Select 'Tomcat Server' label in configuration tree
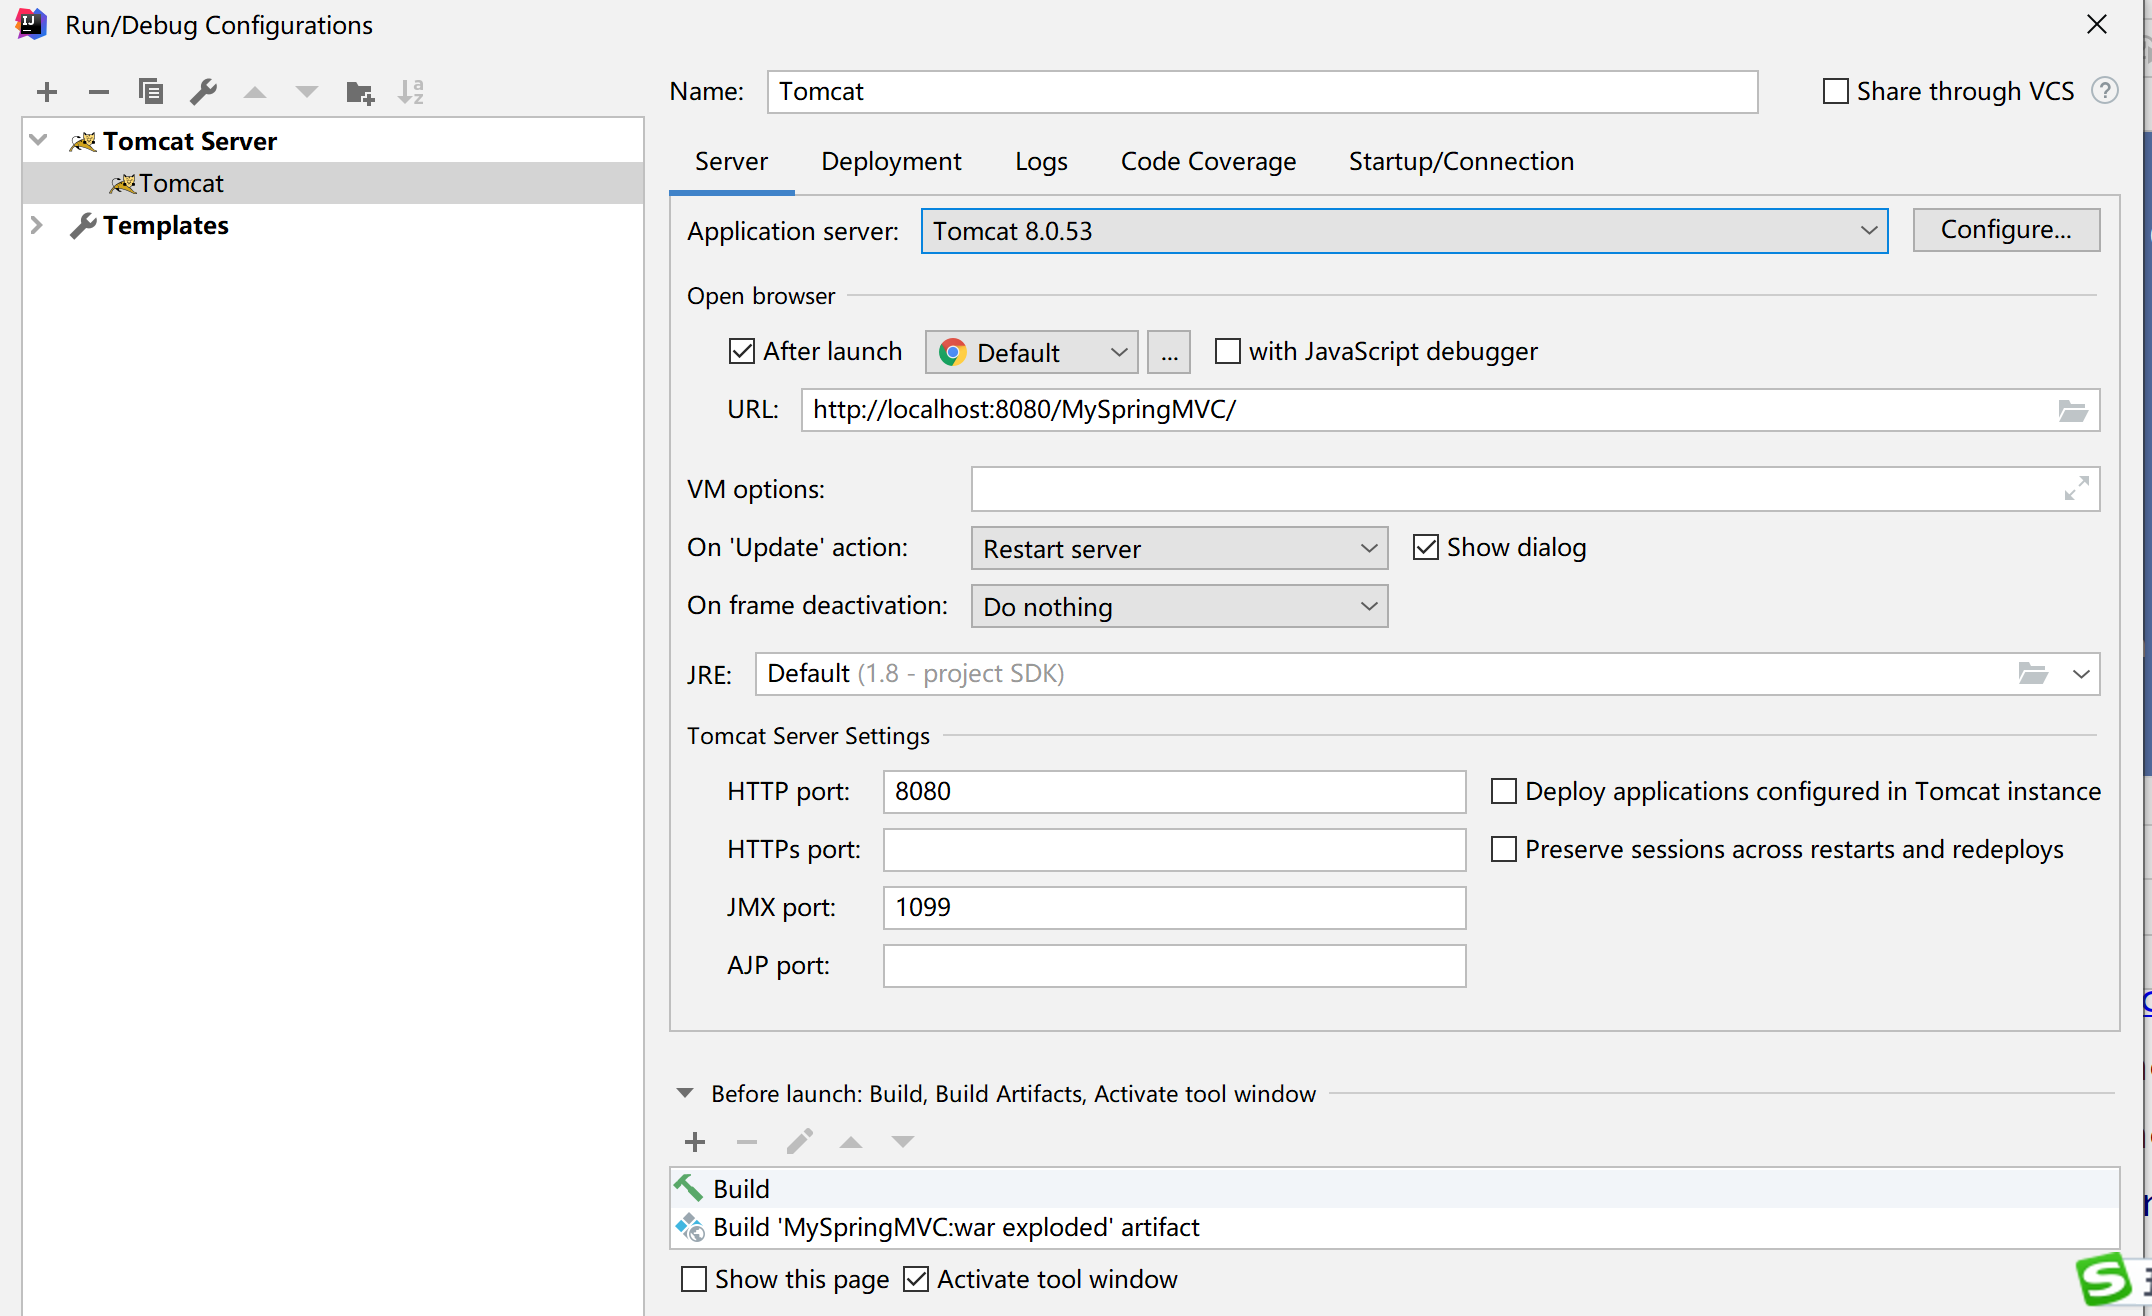Screen dimensions: 2152x1316 (190, 141)
